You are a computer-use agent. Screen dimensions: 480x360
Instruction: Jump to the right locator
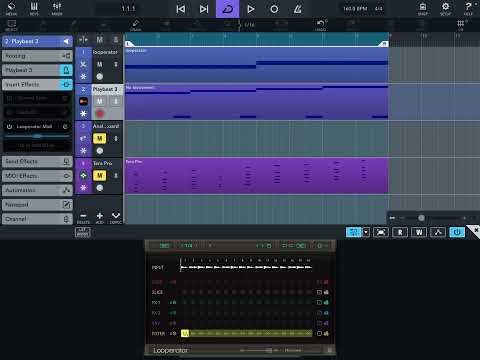[x=204, y=9]
